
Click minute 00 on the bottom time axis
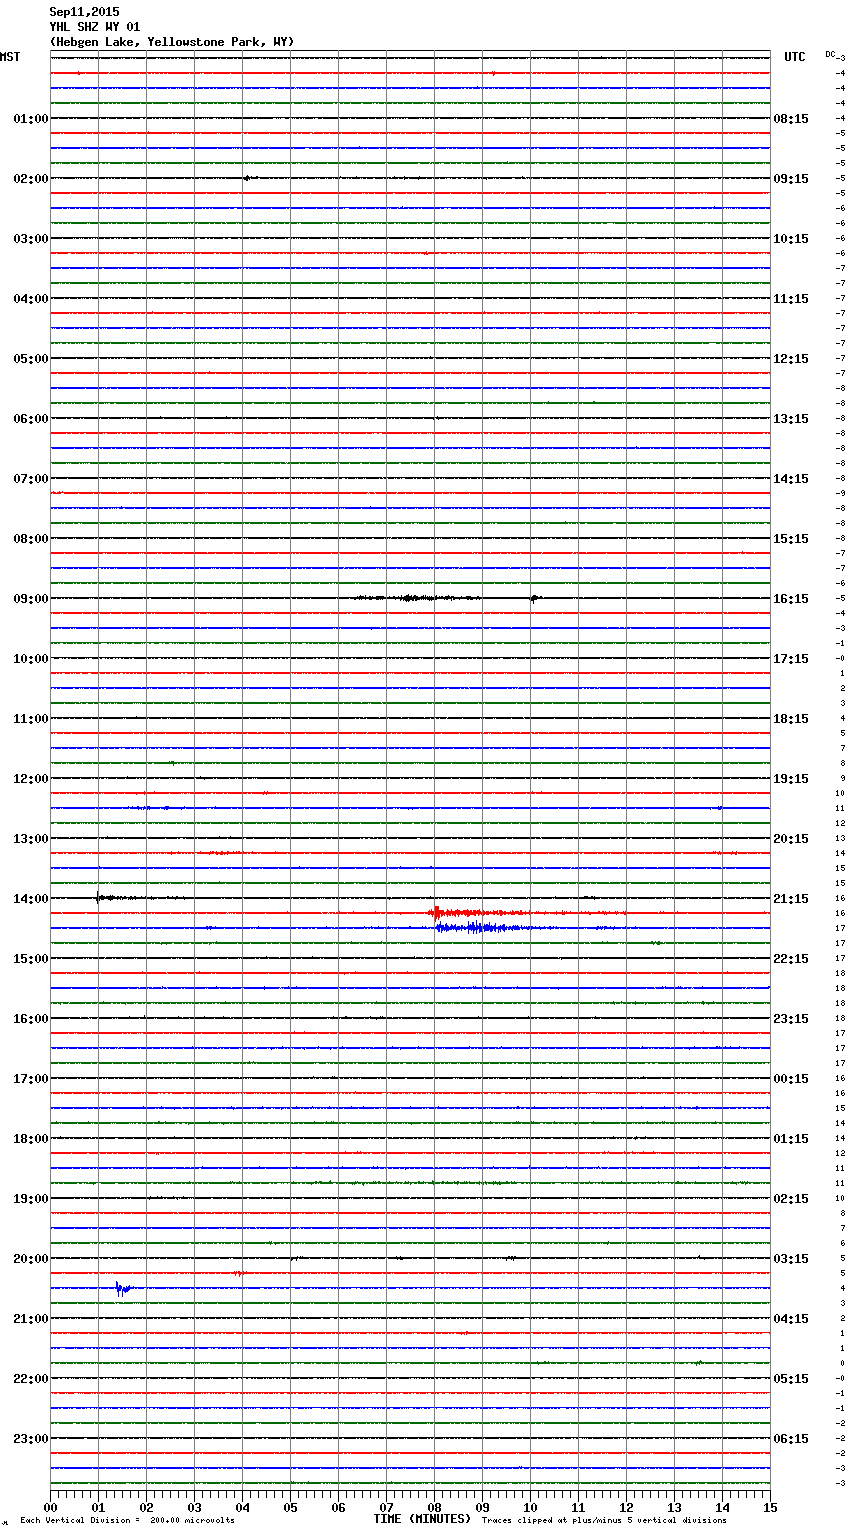pyautogui.click(x=50, y=1507)
